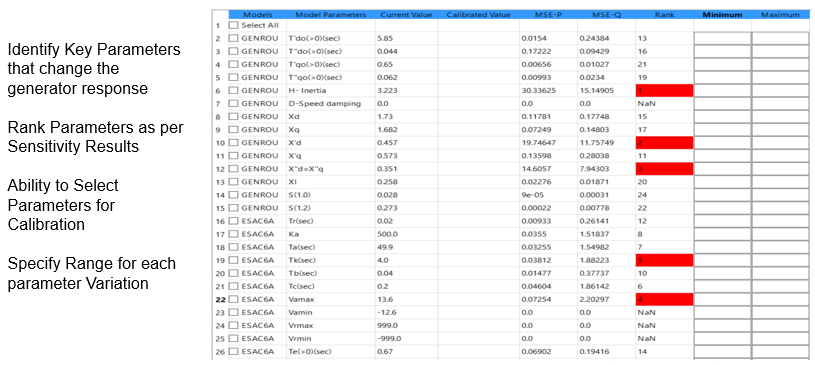Check the GENROU Xq row checkbox

tap(233, 129)
